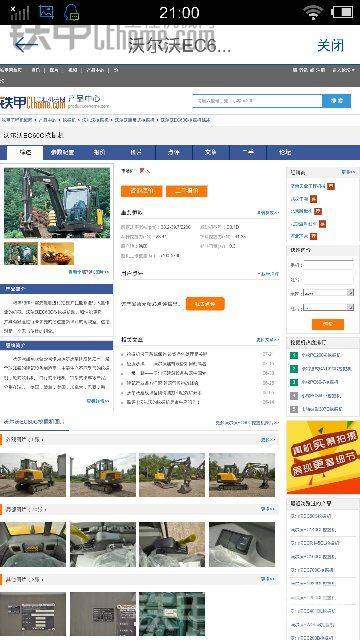Screen dimensions: 360x640
Task: Click the gray rank 4 icon in the ranking list
Action: (294, 396)
